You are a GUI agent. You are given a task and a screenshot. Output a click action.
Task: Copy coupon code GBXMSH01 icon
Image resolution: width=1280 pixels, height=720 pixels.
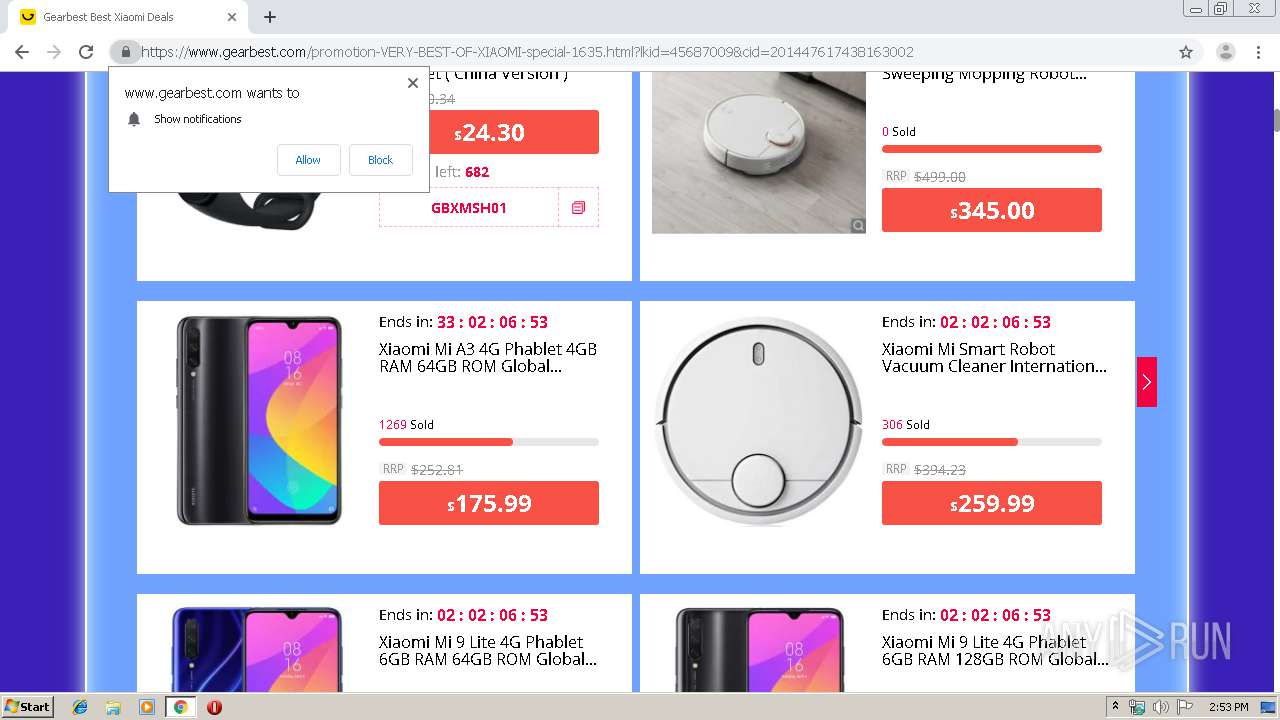578,208
